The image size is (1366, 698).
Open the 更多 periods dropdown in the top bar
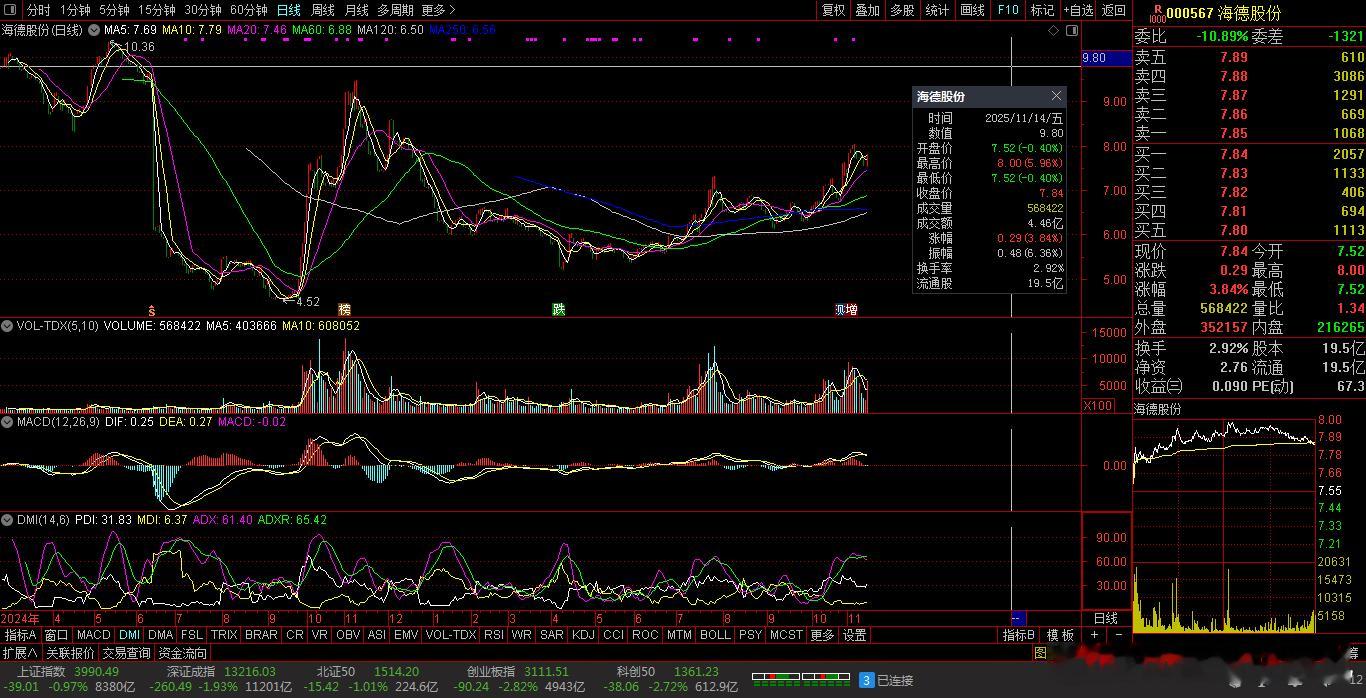click(438, 10)
